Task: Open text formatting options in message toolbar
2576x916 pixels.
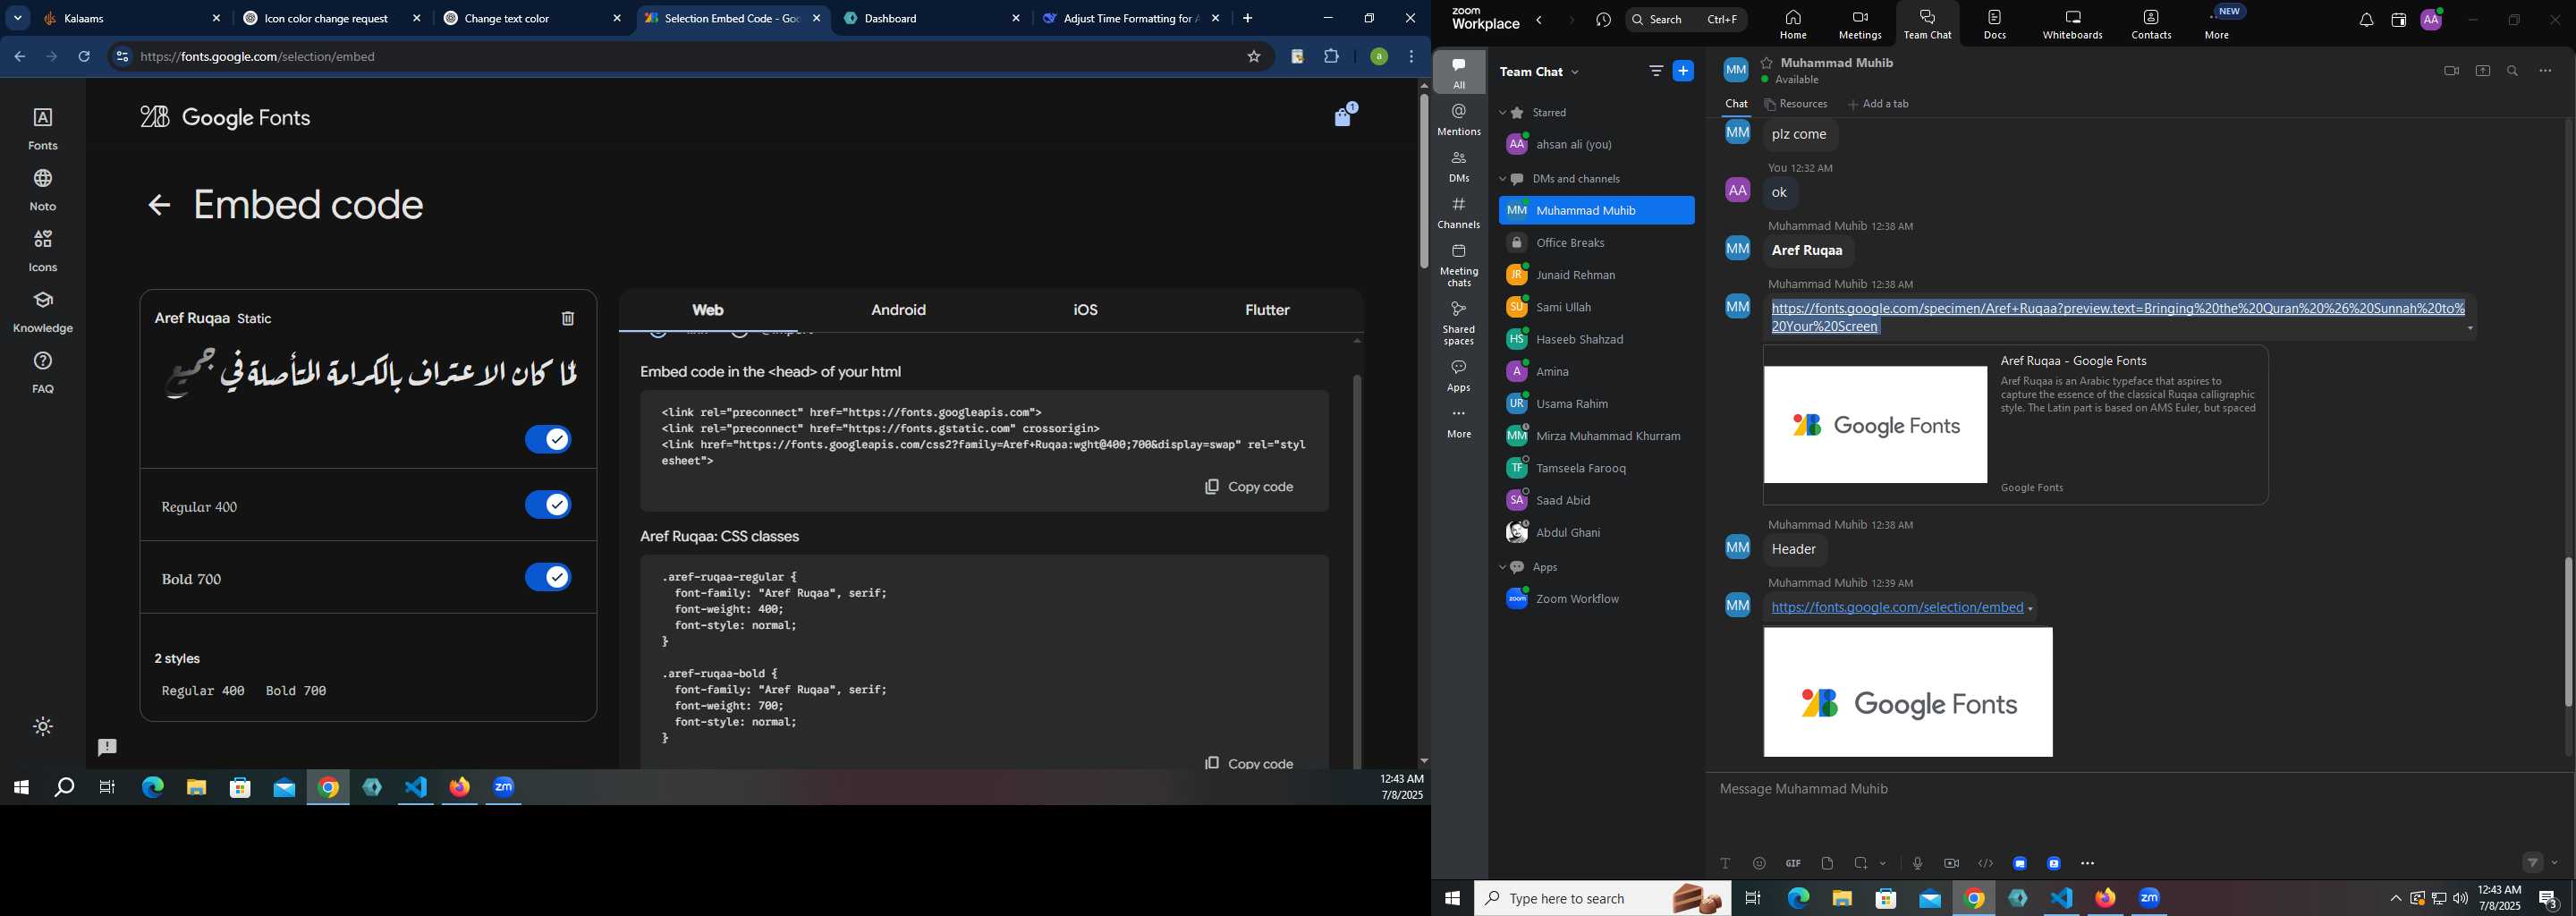Action: (x=1725, y=863)
